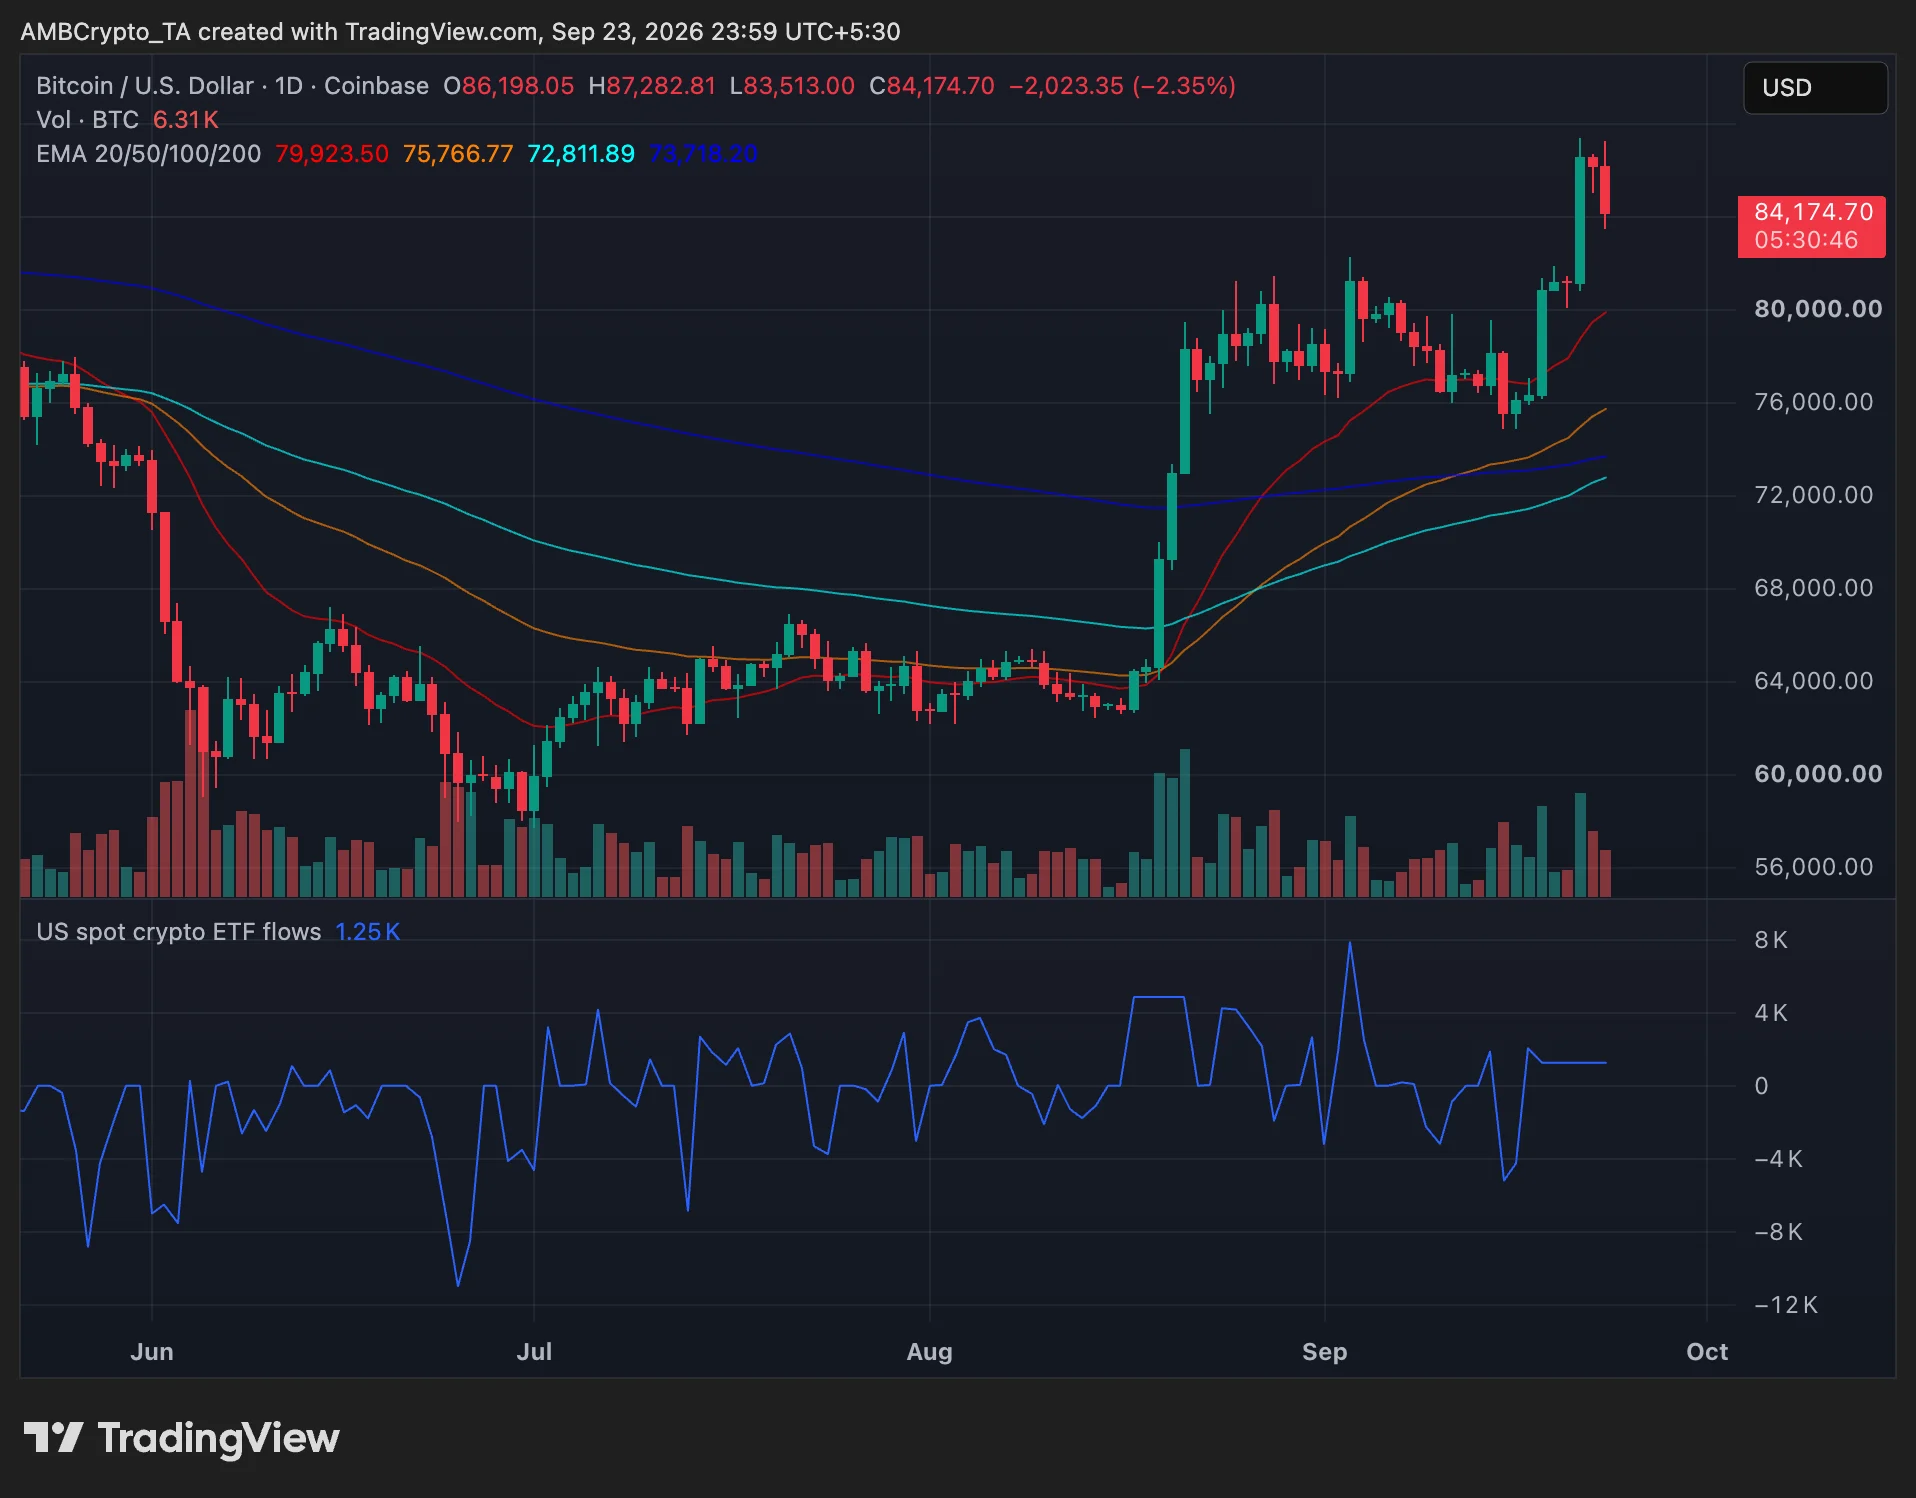Image resolution: width=1916 pixels, height=1498 pixels.
Task: Click the Bitcoin / U.S. Dollar symbol title
Action: (144, 86)
